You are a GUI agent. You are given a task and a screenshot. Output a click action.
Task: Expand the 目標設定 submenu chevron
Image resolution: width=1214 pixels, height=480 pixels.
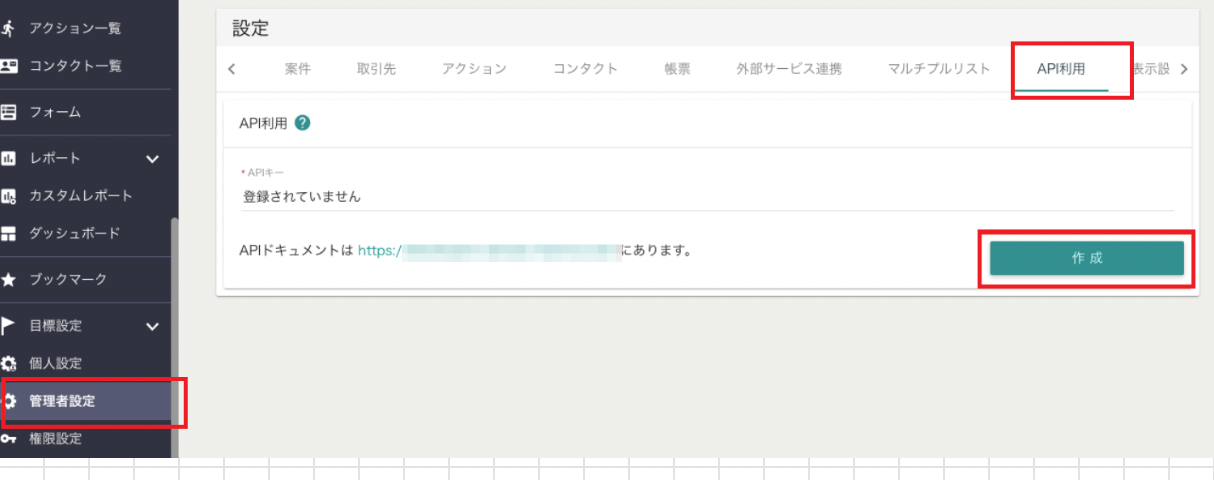(x=153, y=325)
